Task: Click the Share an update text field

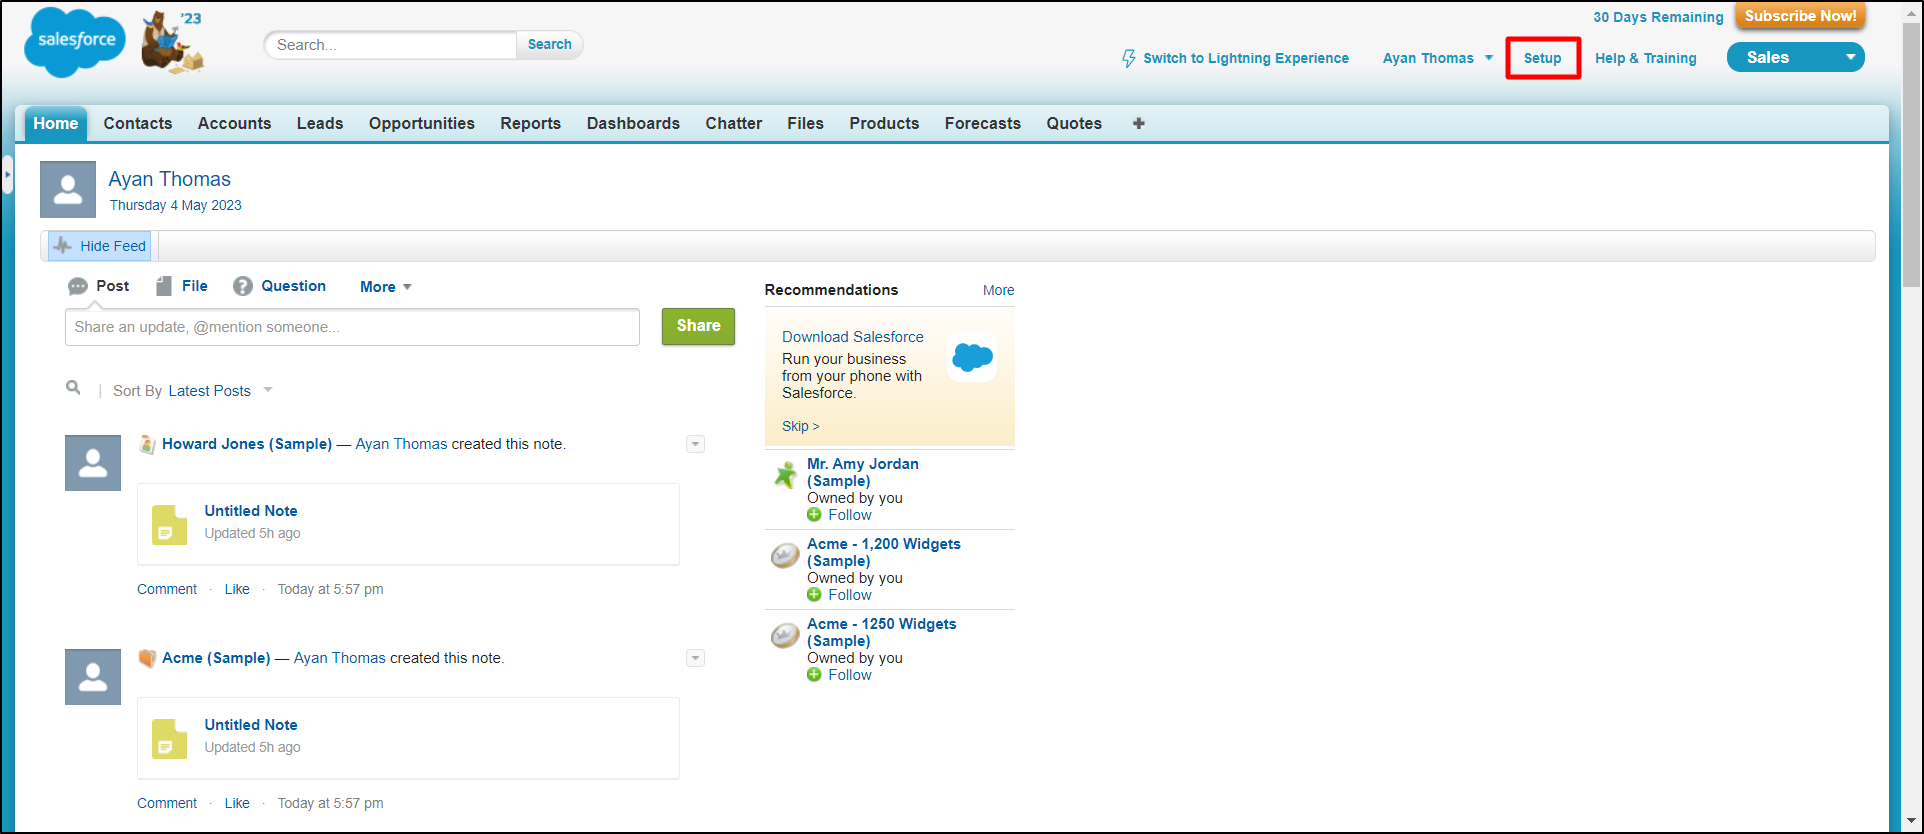Action: [x=352, y=327]
